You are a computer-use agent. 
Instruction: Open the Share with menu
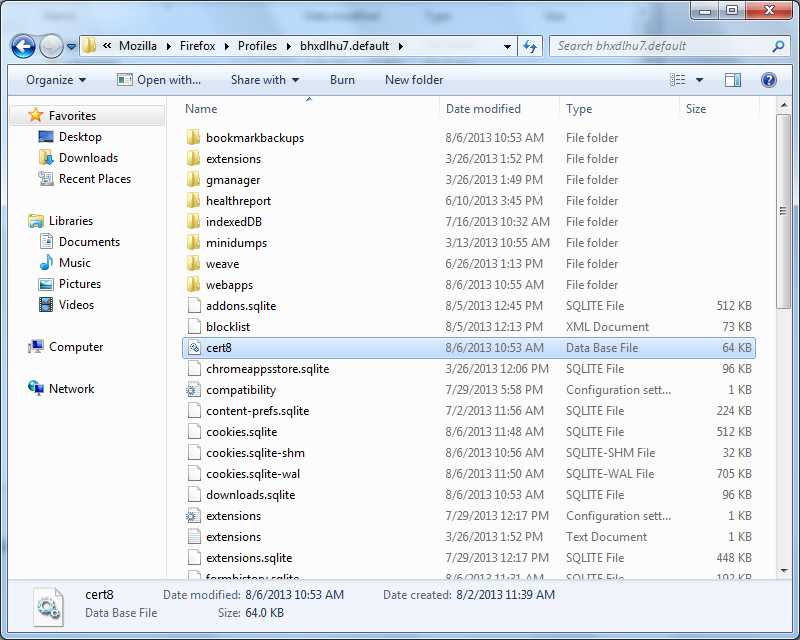tap(265, 80)
